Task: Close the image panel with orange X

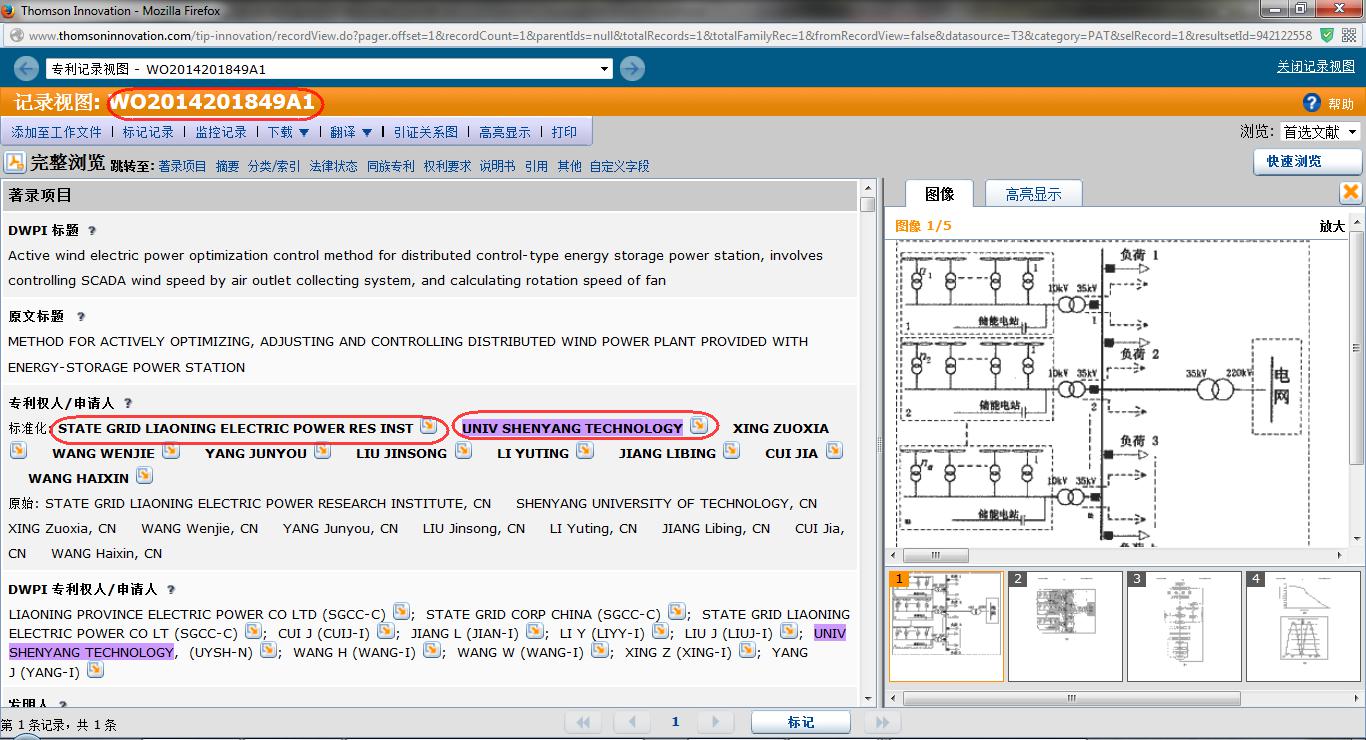Action: pyautogui.click(x=1350, y=192)
